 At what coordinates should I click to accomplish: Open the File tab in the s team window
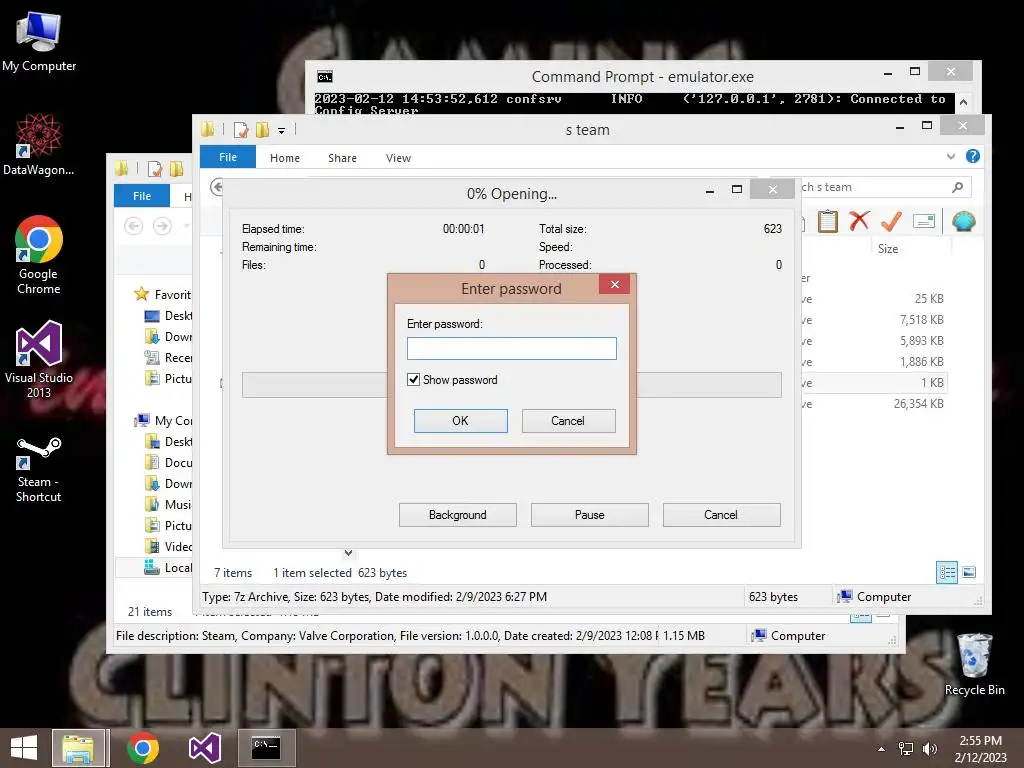pos(228,157)
